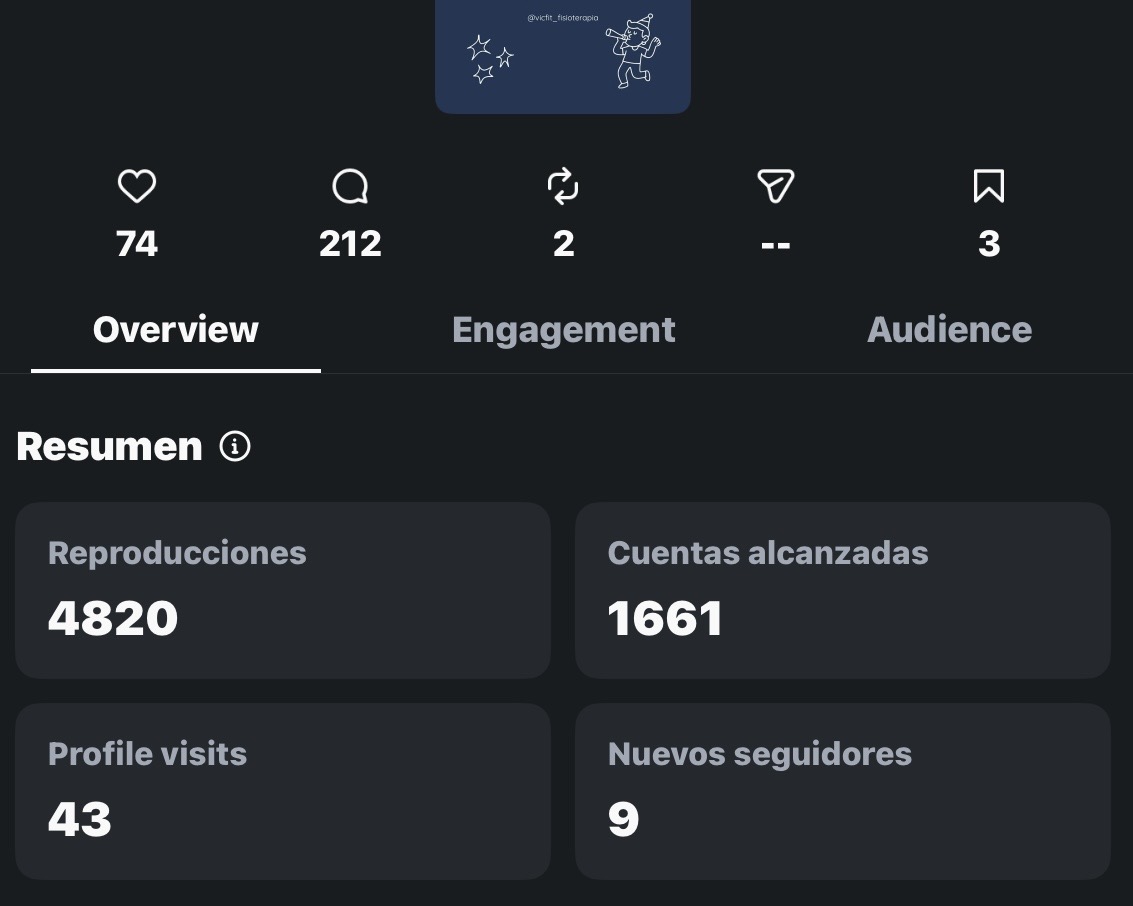Click the Resumen heading
Screen dimensions: 1133x906
click(109, 446)
